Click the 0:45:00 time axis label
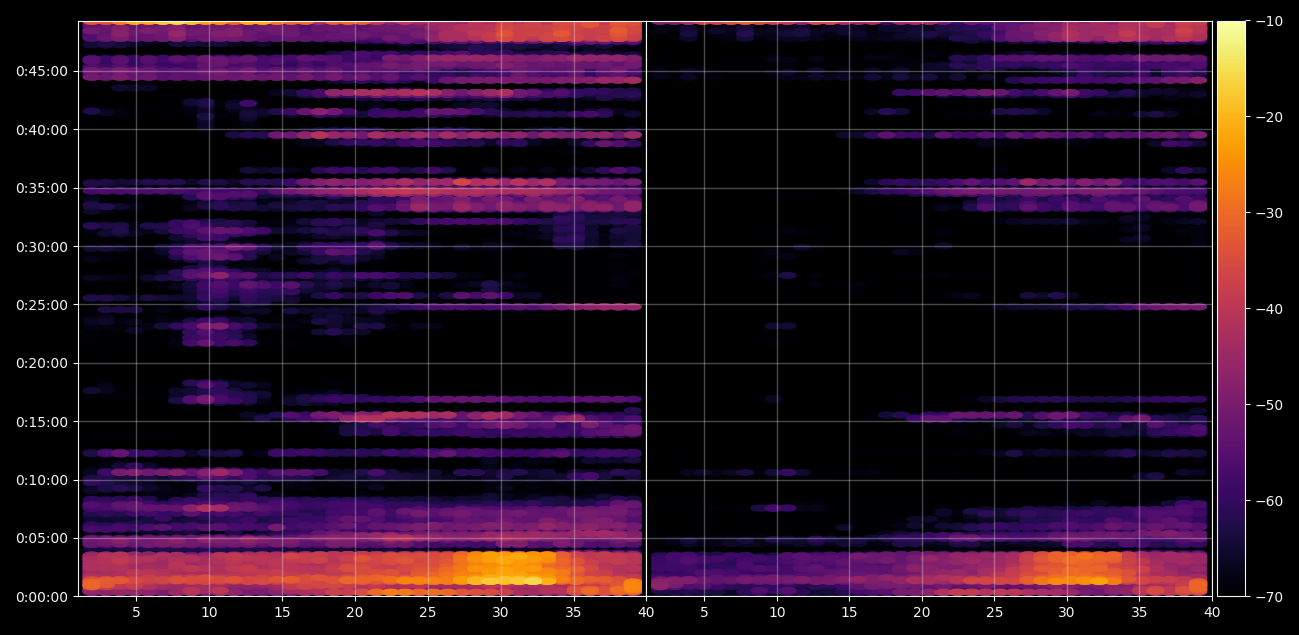 (42, 71)
